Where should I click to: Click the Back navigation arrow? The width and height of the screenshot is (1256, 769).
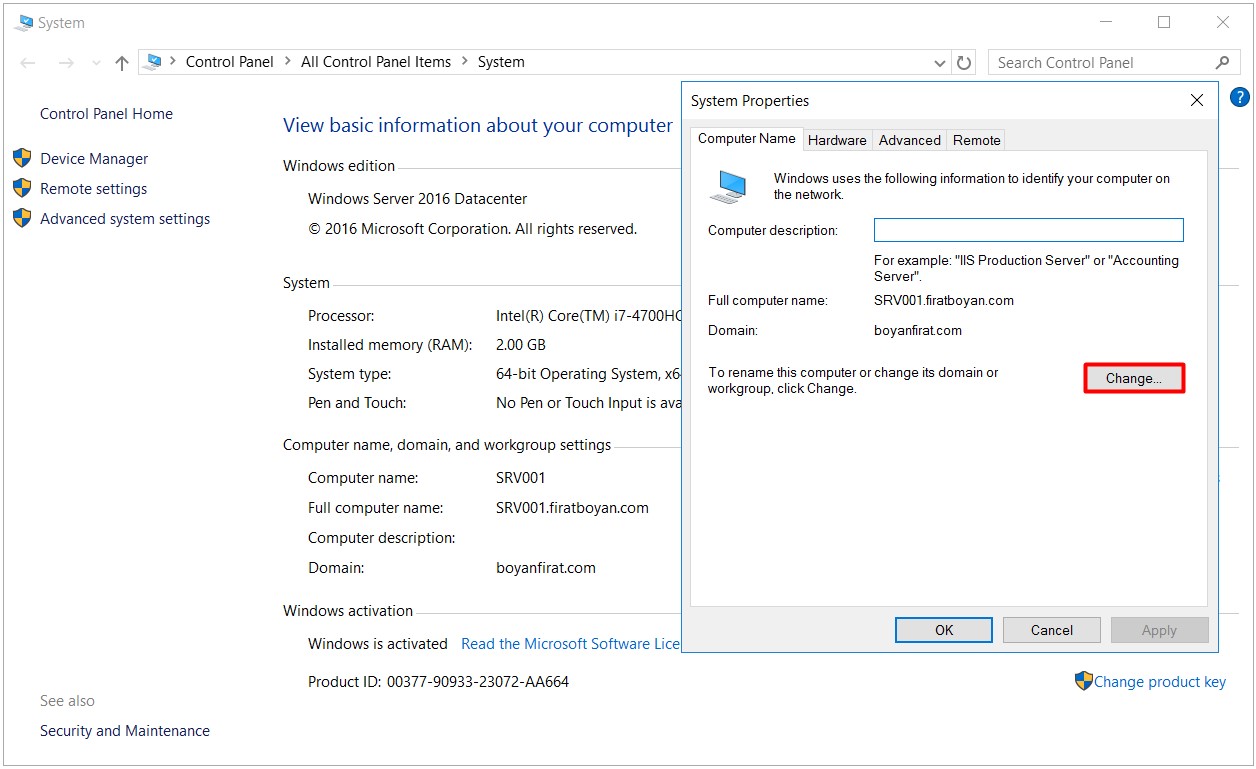click(x=28, y=62)
